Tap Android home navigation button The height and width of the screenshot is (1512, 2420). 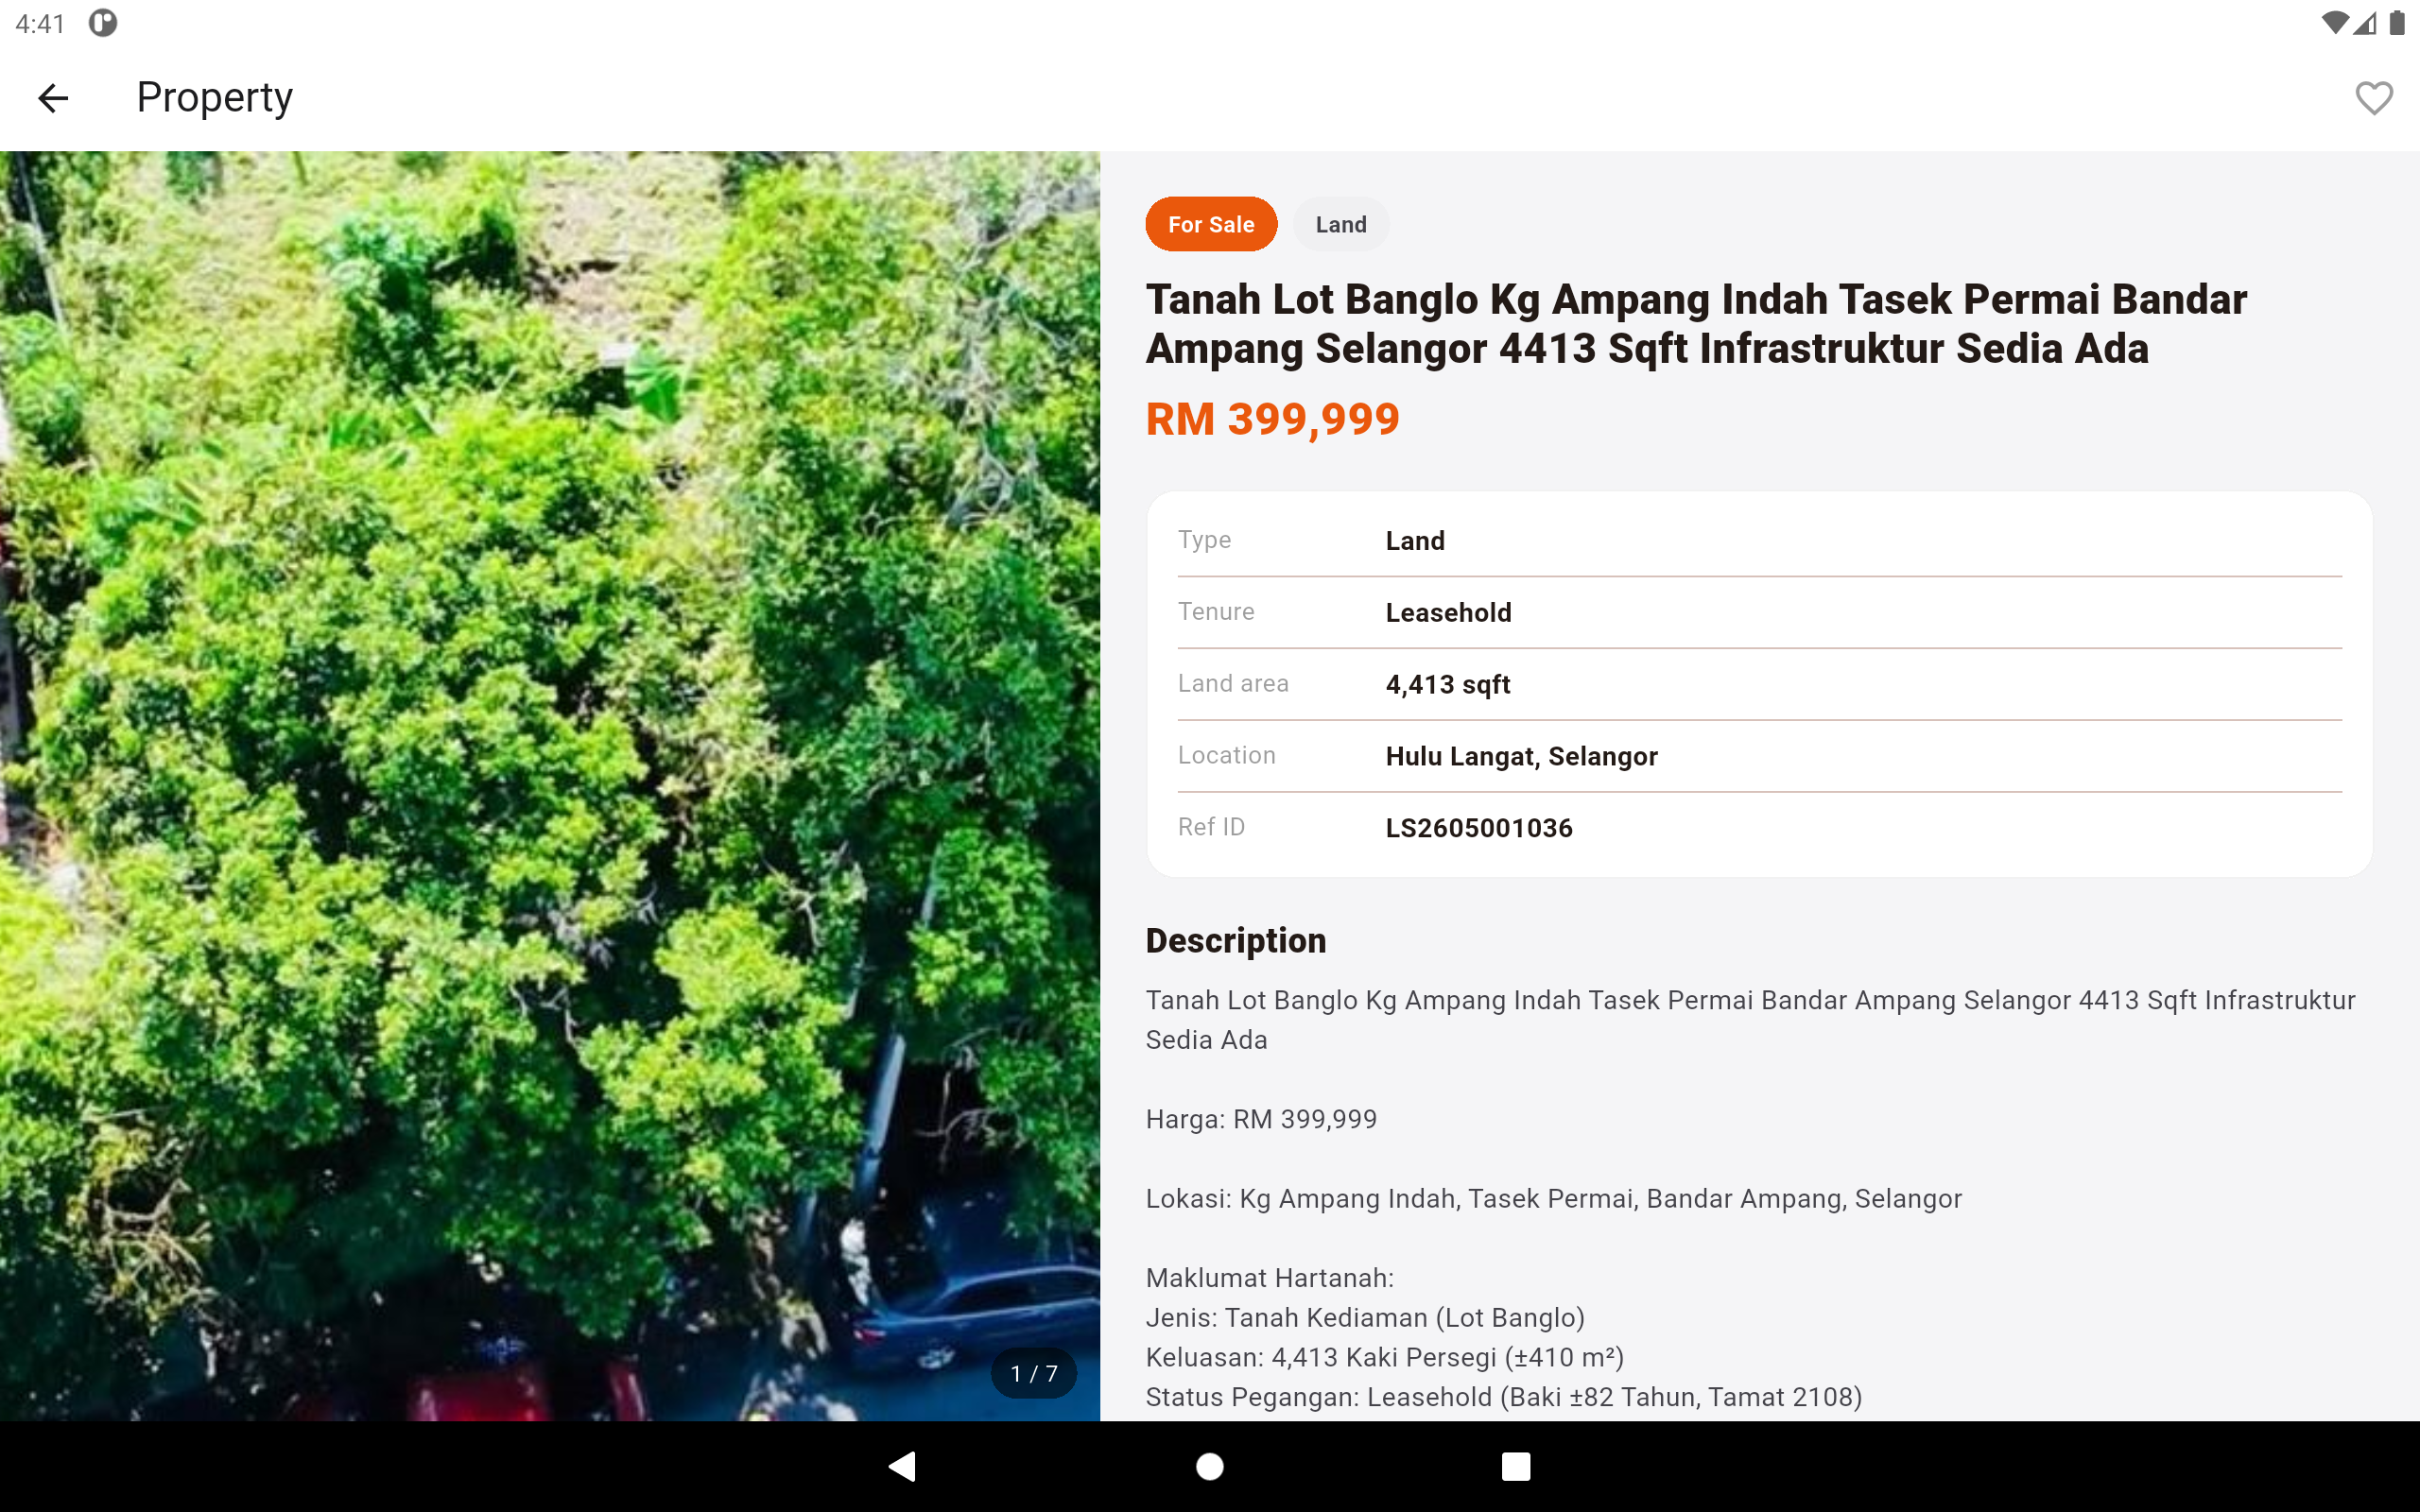1210,1466
